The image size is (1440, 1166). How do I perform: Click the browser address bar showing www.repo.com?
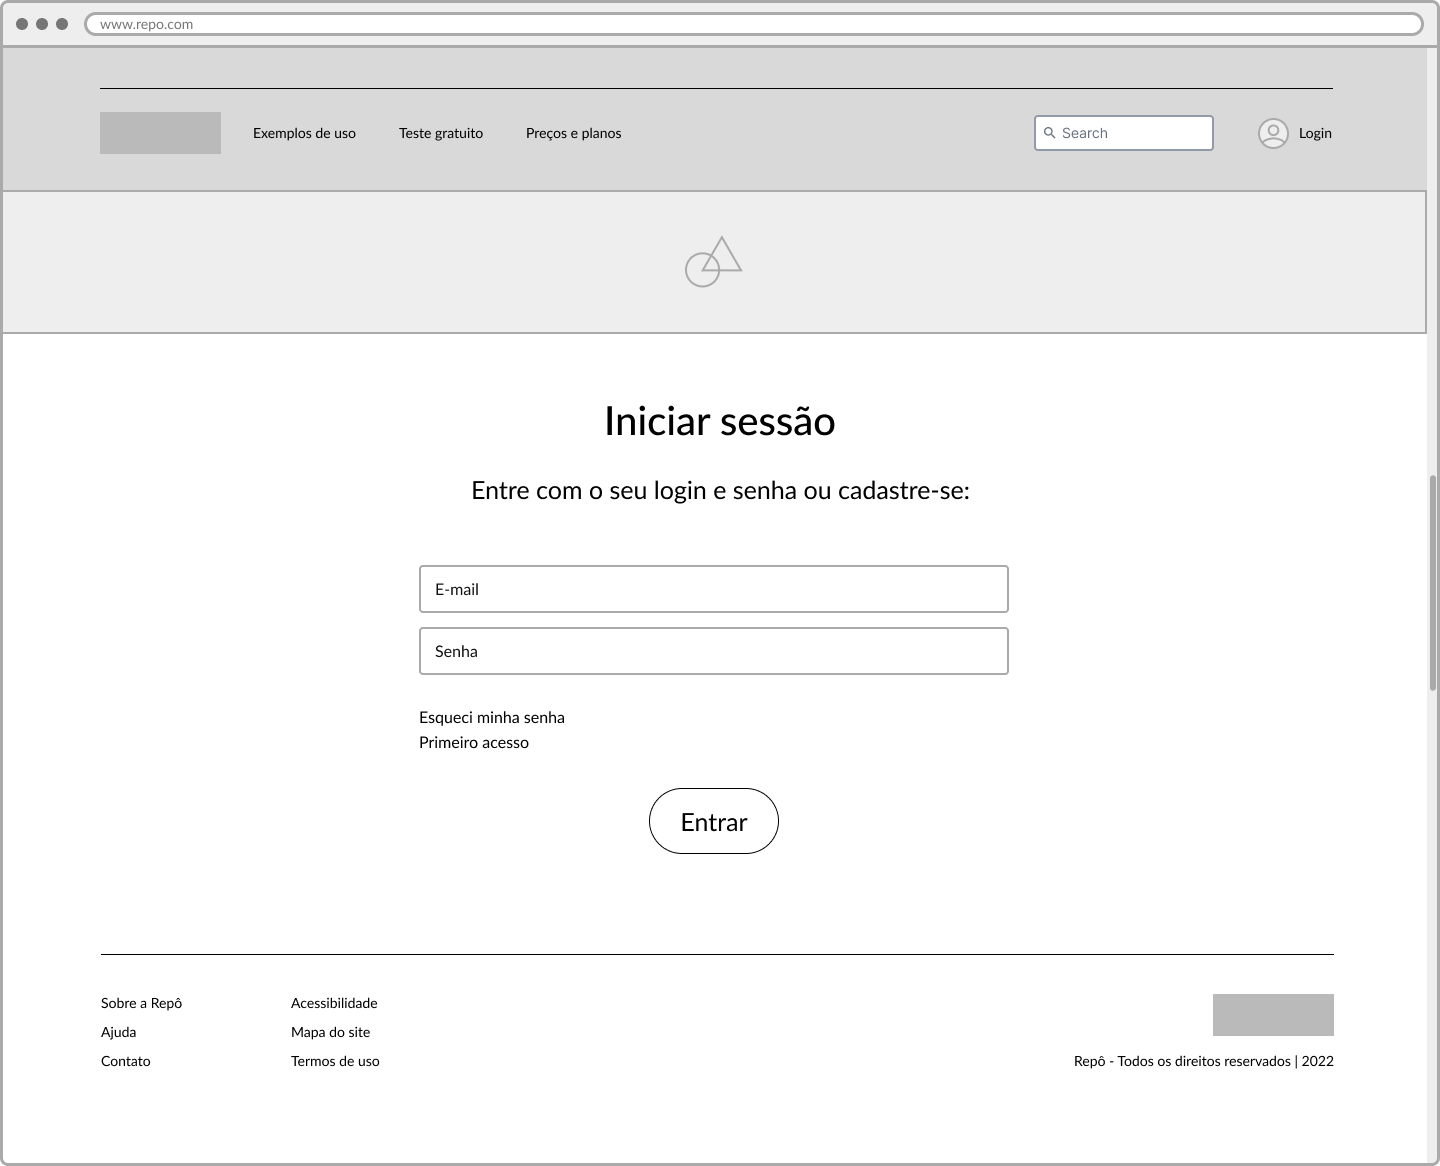[400, 24]
